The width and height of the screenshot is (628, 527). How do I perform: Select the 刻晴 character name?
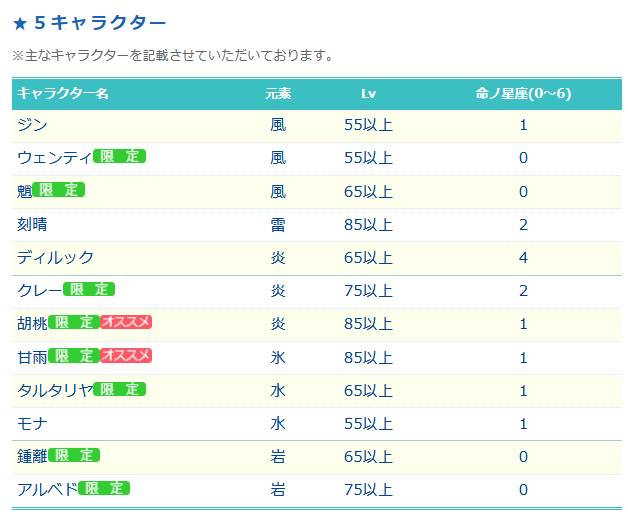32,224
